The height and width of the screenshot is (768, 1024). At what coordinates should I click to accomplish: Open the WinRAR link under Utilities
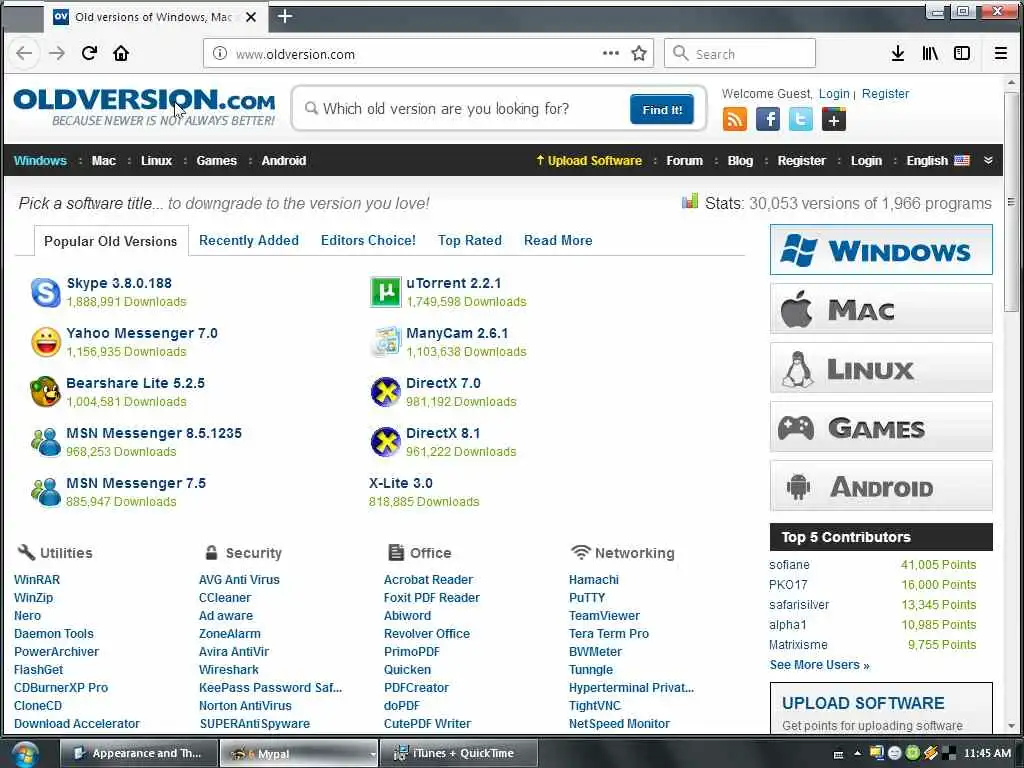[x=37, y=580]
